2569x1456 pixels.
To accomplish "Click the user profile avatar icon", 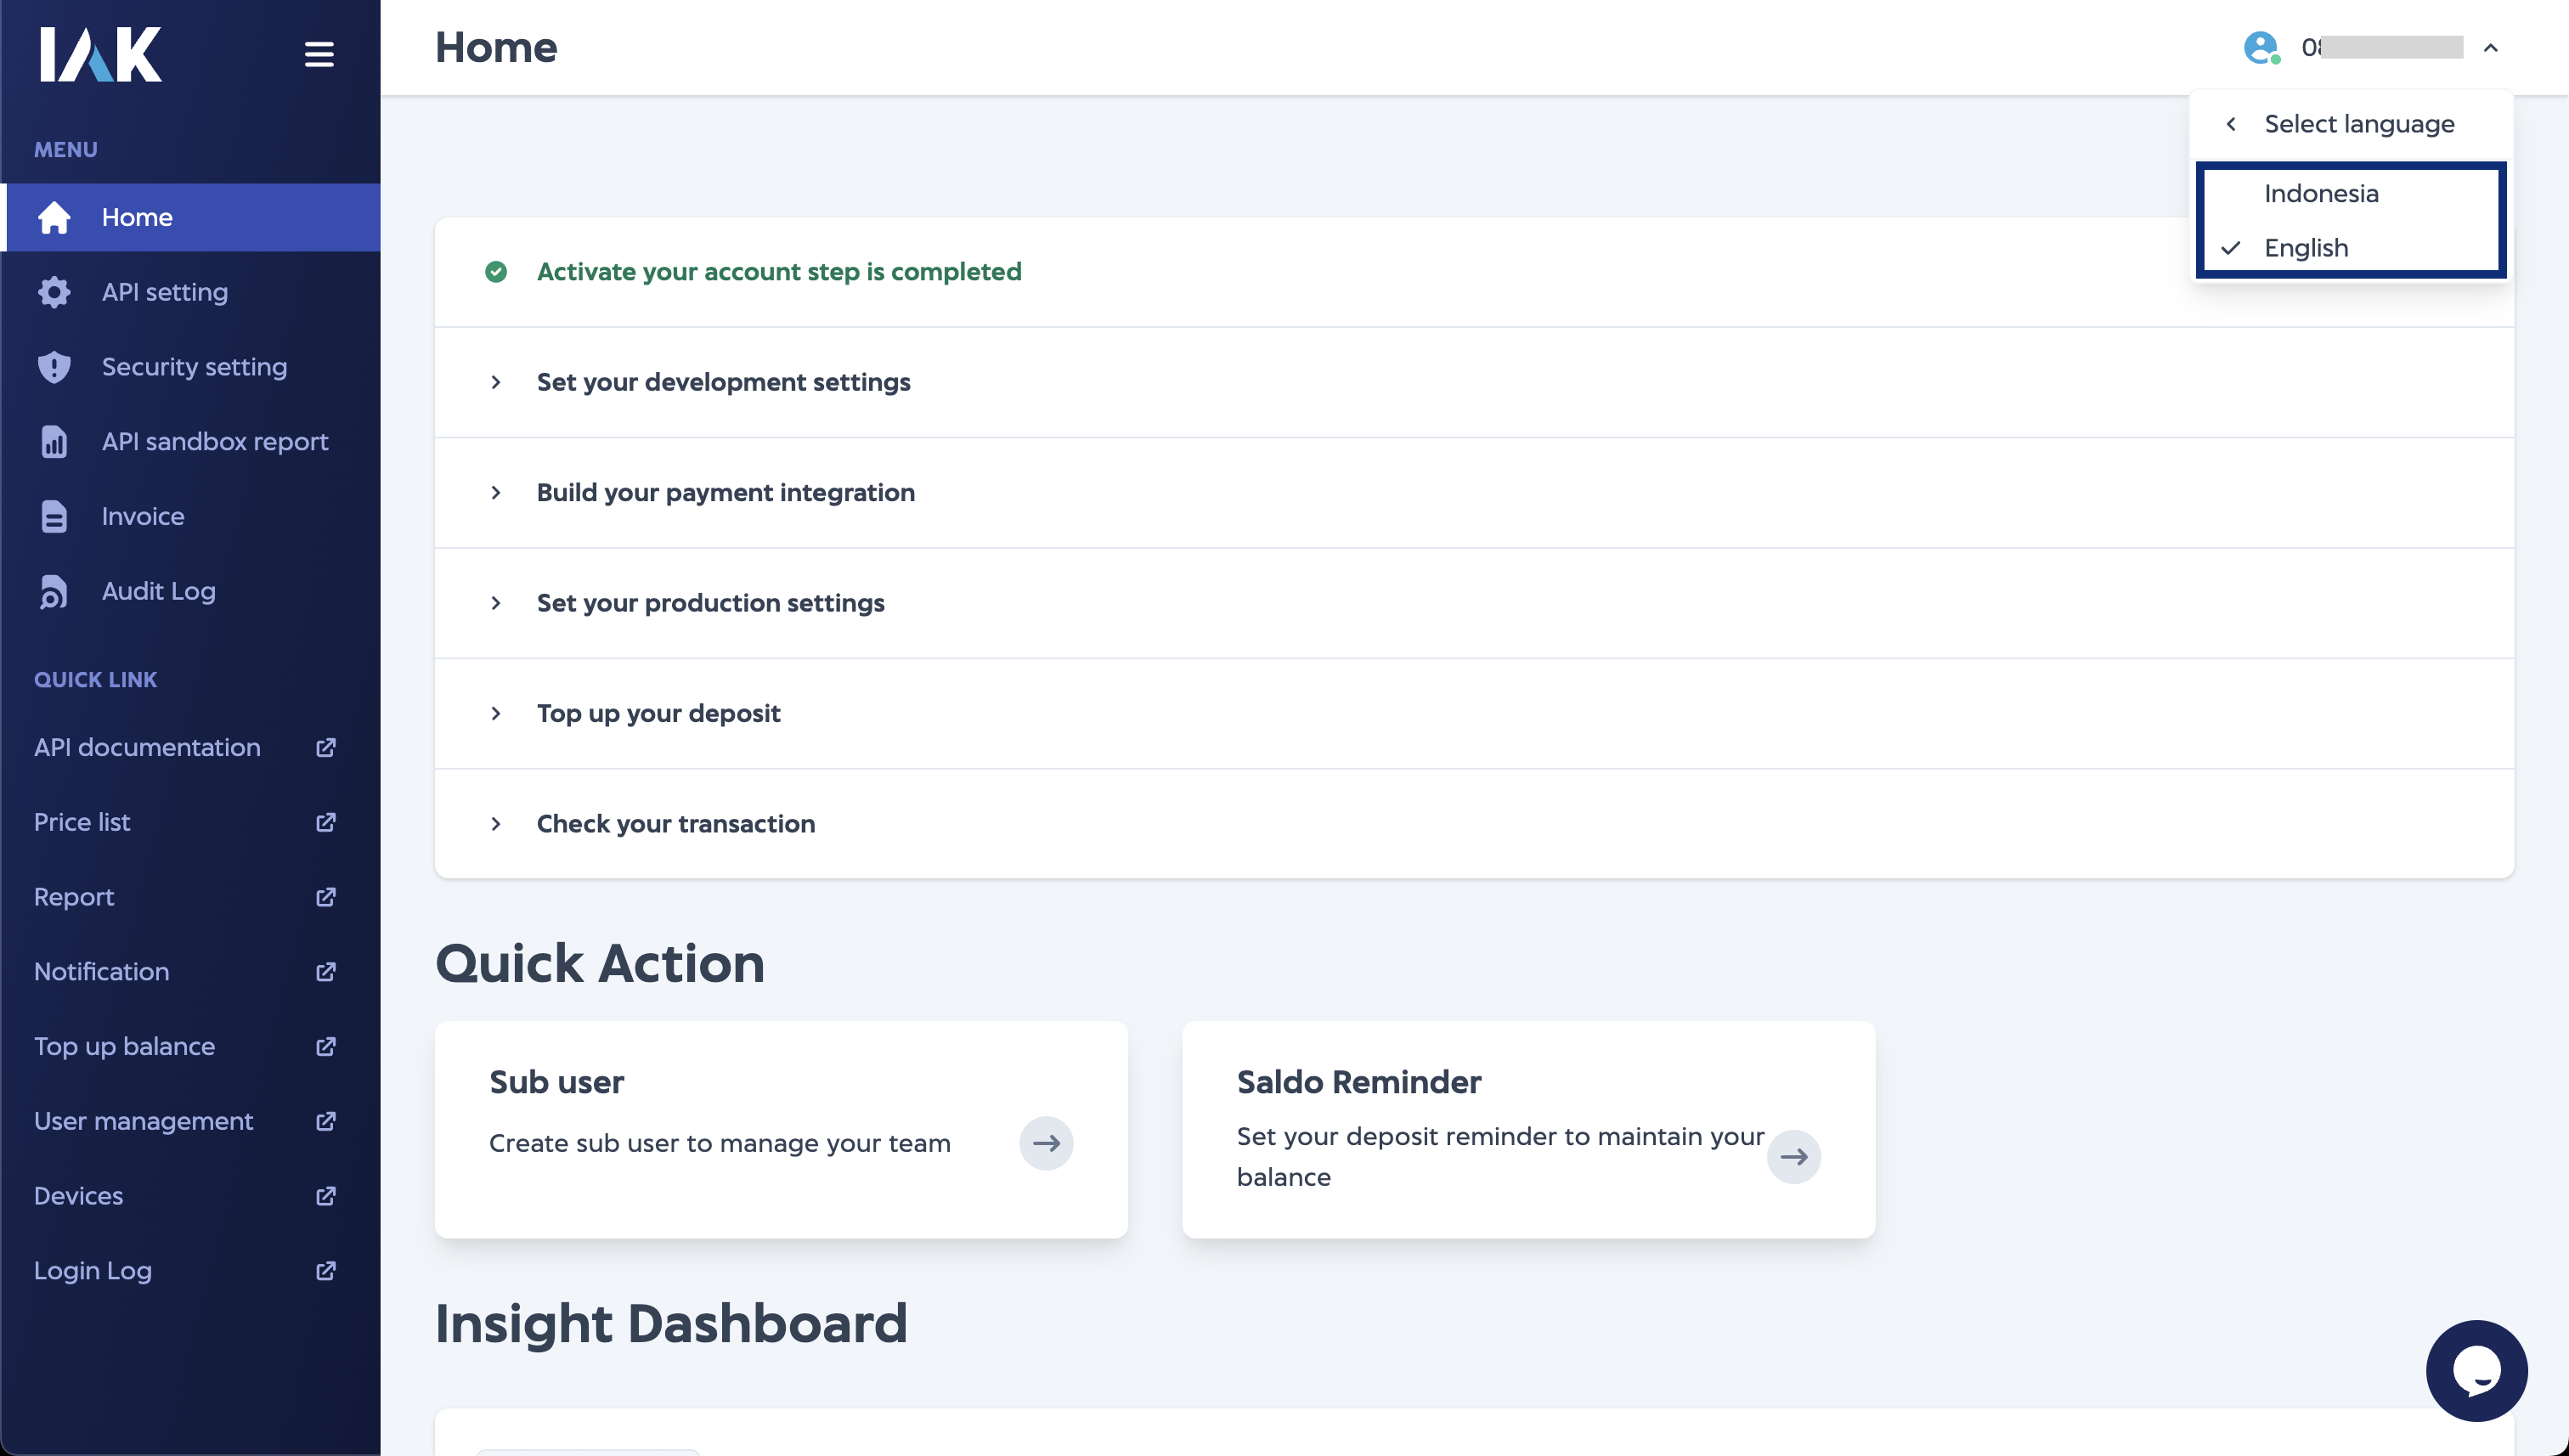I will [x=2260, y=48].
